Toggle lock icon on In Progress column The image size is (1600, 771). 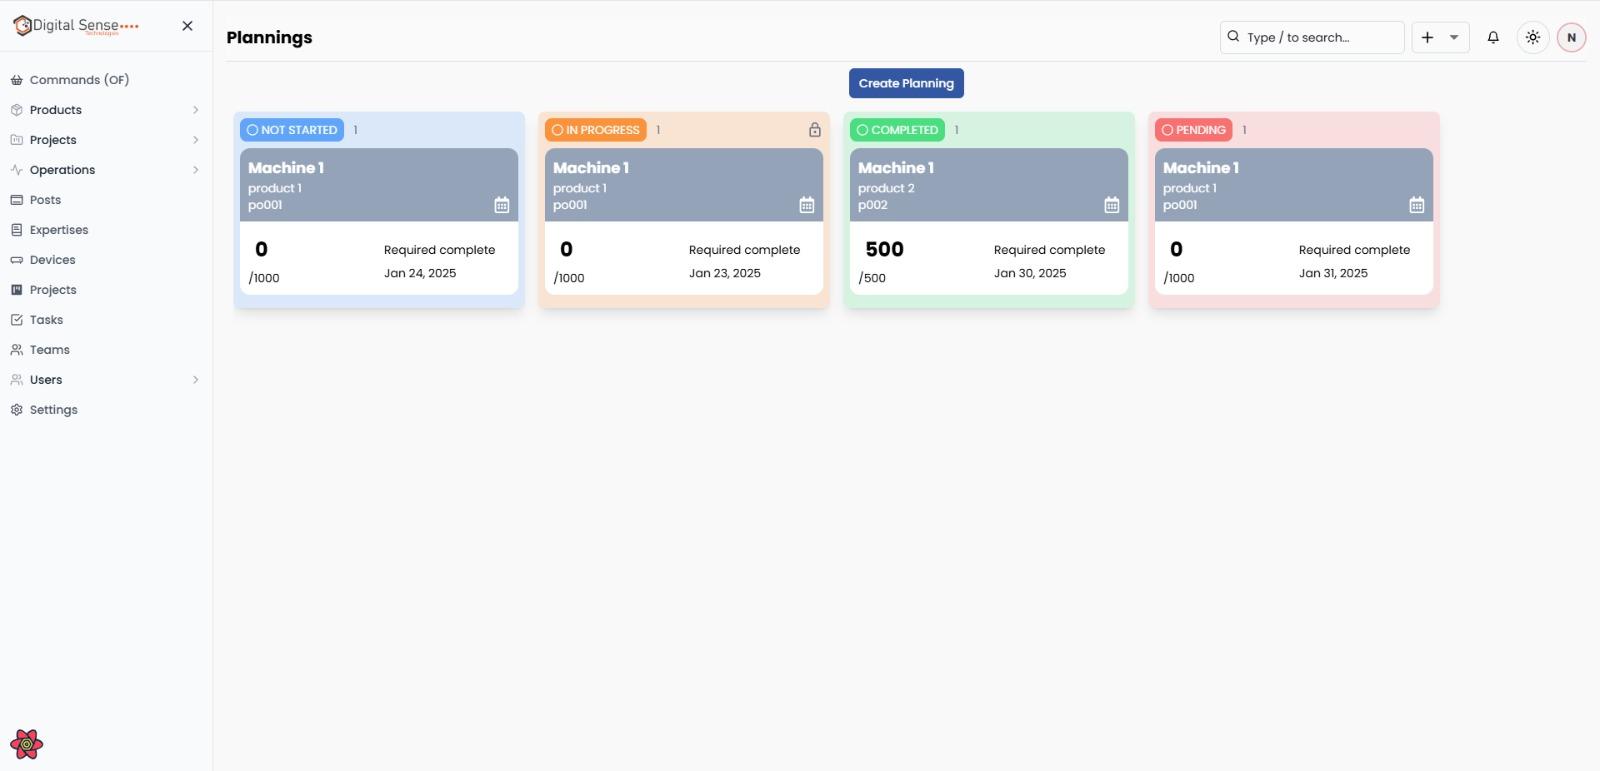(x=815, y=130)
